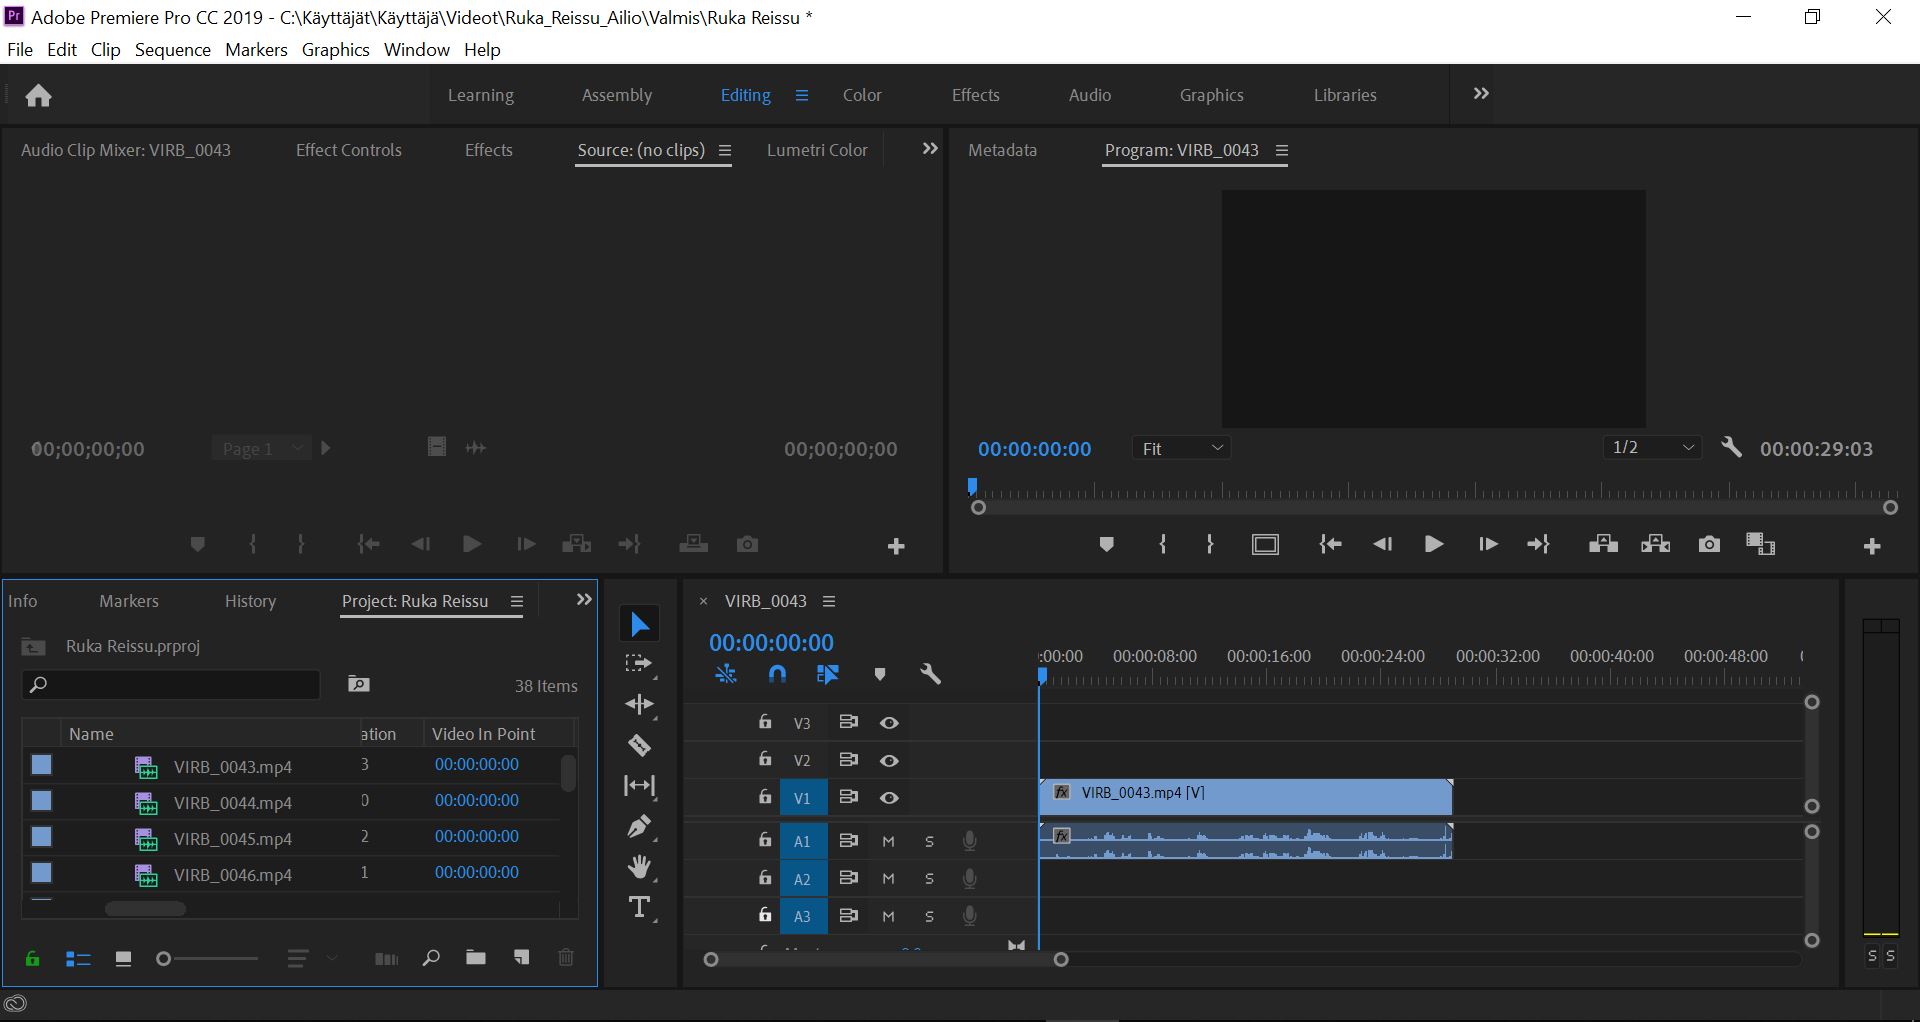
Task: Toggle Snap in timeline
Action: (x=777, y=674)
